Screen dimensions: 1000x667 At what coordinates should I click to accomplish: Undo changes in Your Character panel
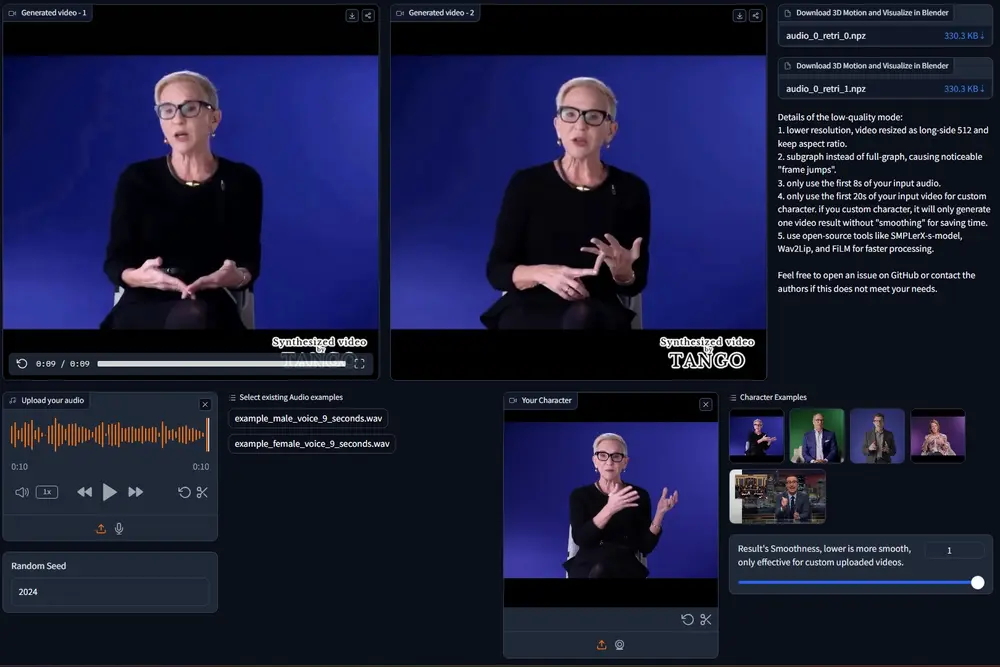click(688, 619)
